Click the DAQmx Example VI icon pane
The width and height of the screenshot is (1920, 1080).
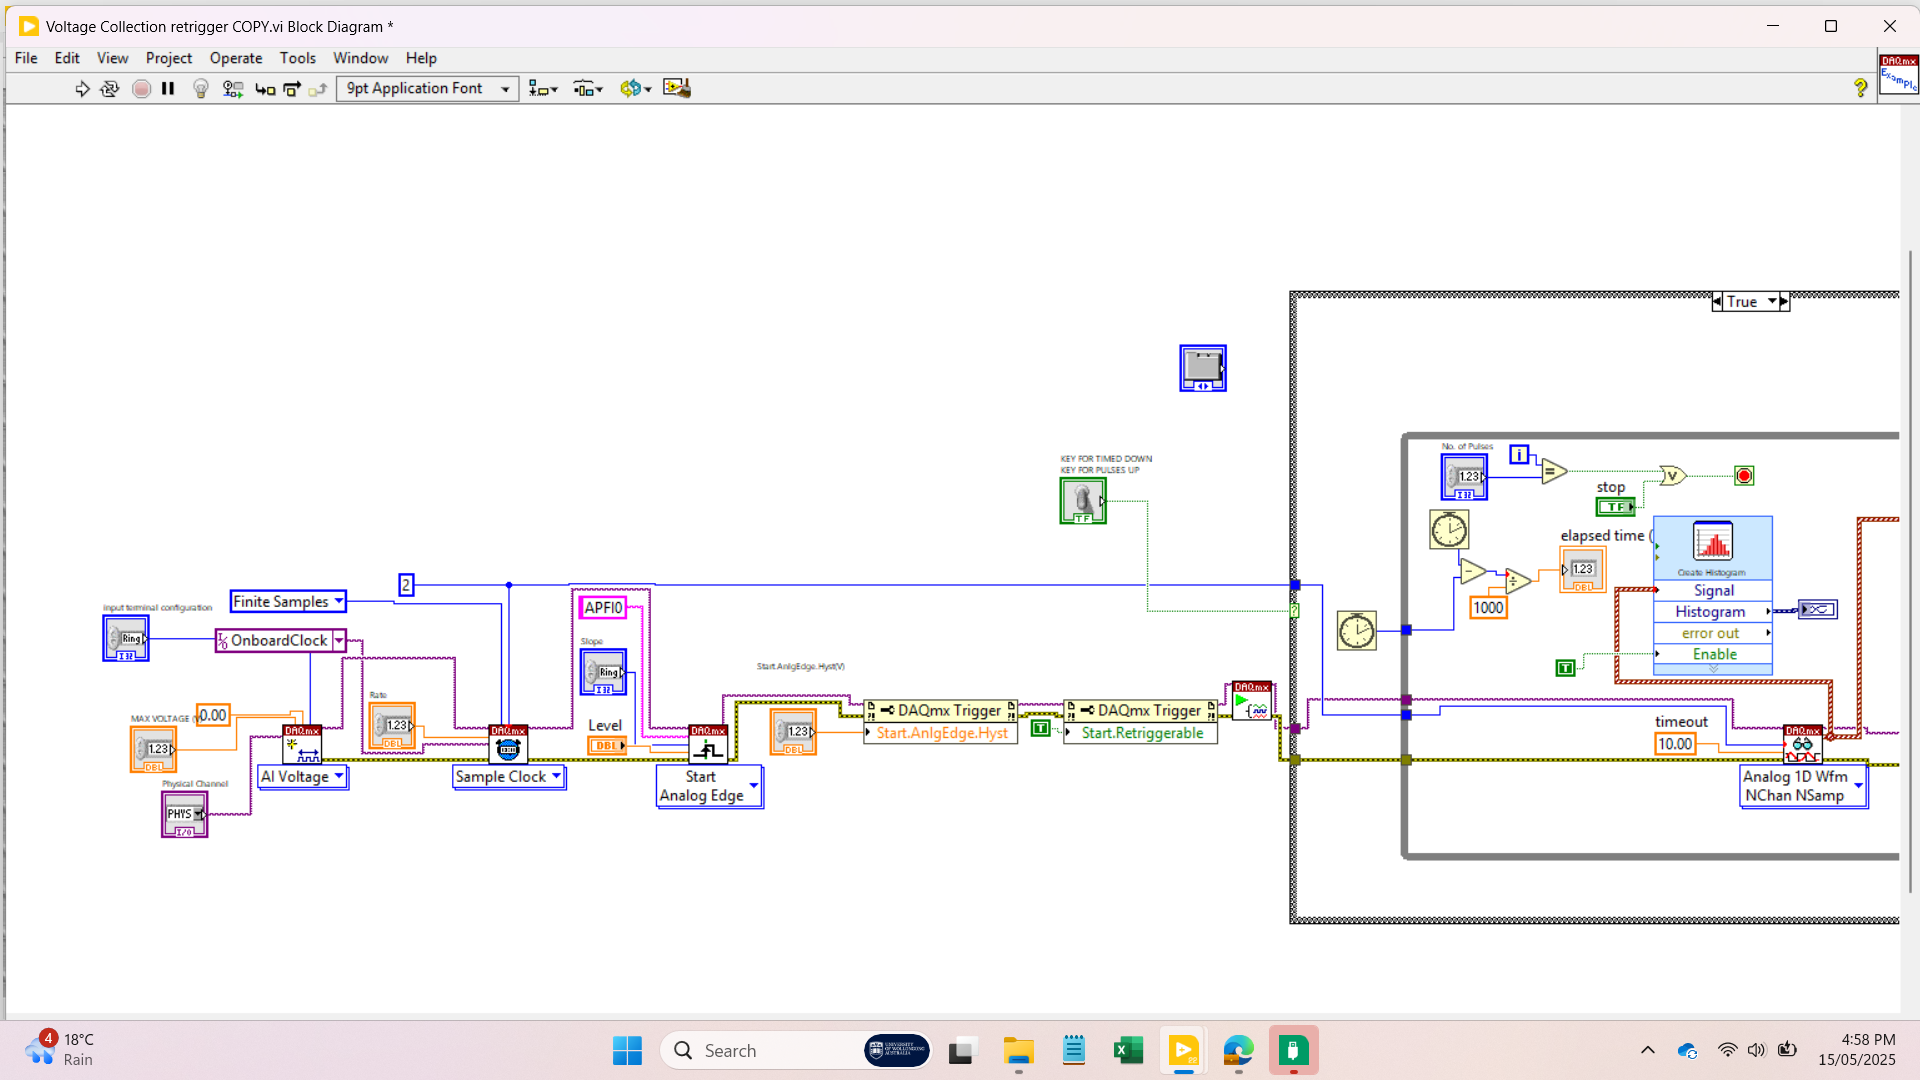(x=1898, y=75)
